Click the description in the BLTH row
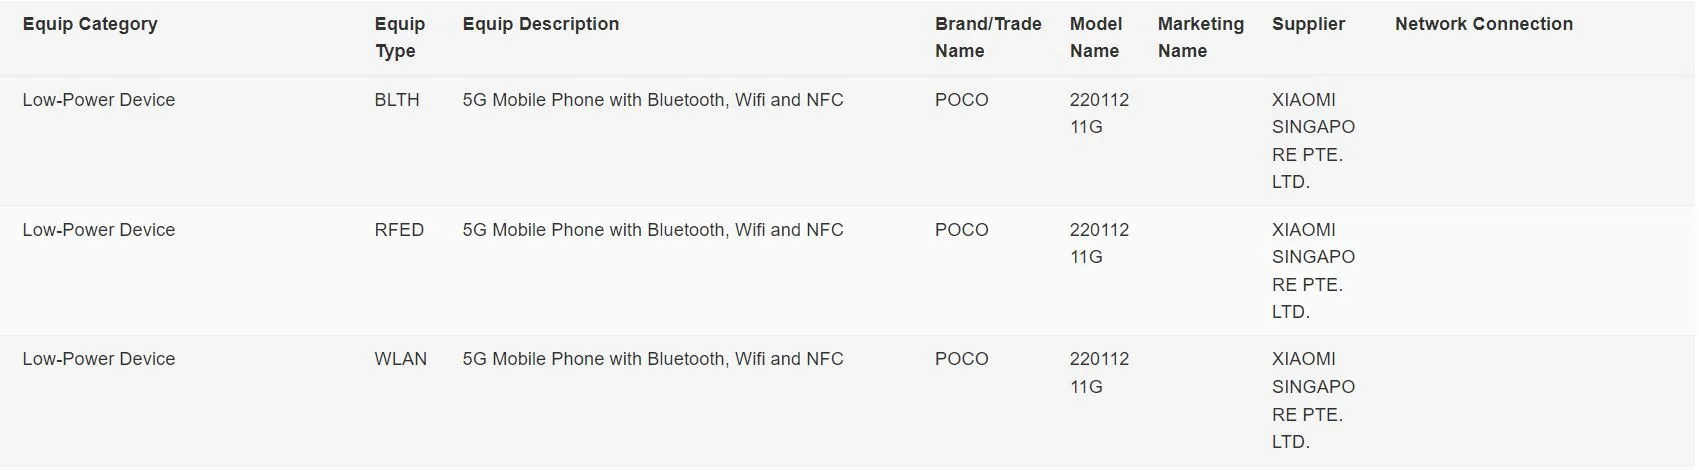 tap(652, 100)
